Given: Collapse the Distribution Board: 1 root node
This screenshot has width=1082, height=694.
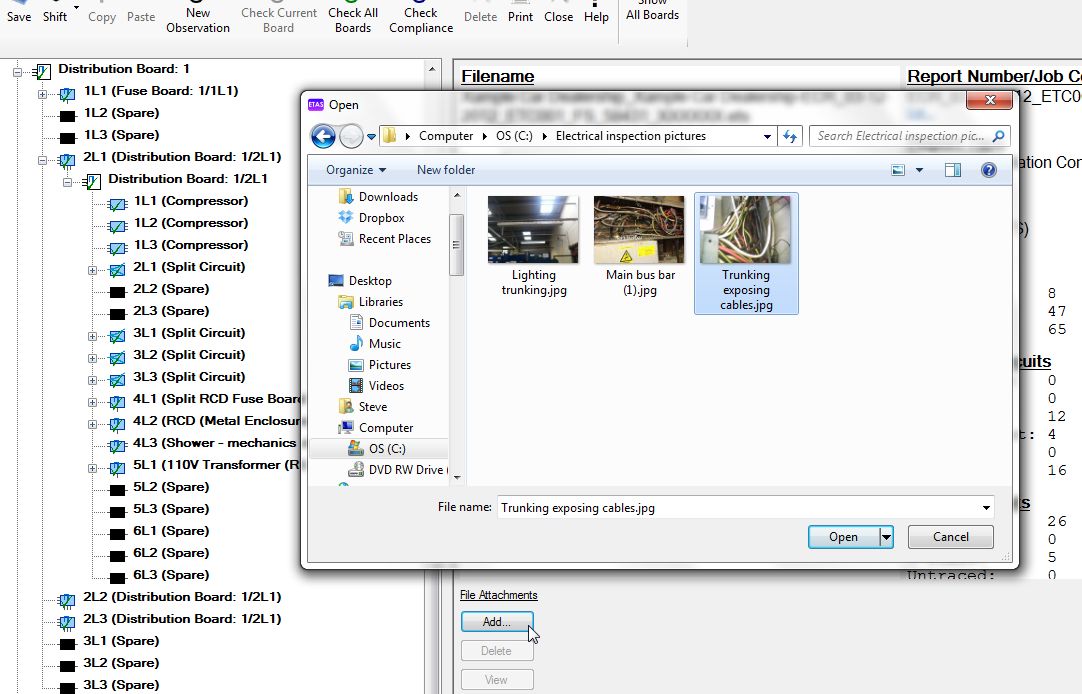Looking at the screenshot, I should 18,72.
